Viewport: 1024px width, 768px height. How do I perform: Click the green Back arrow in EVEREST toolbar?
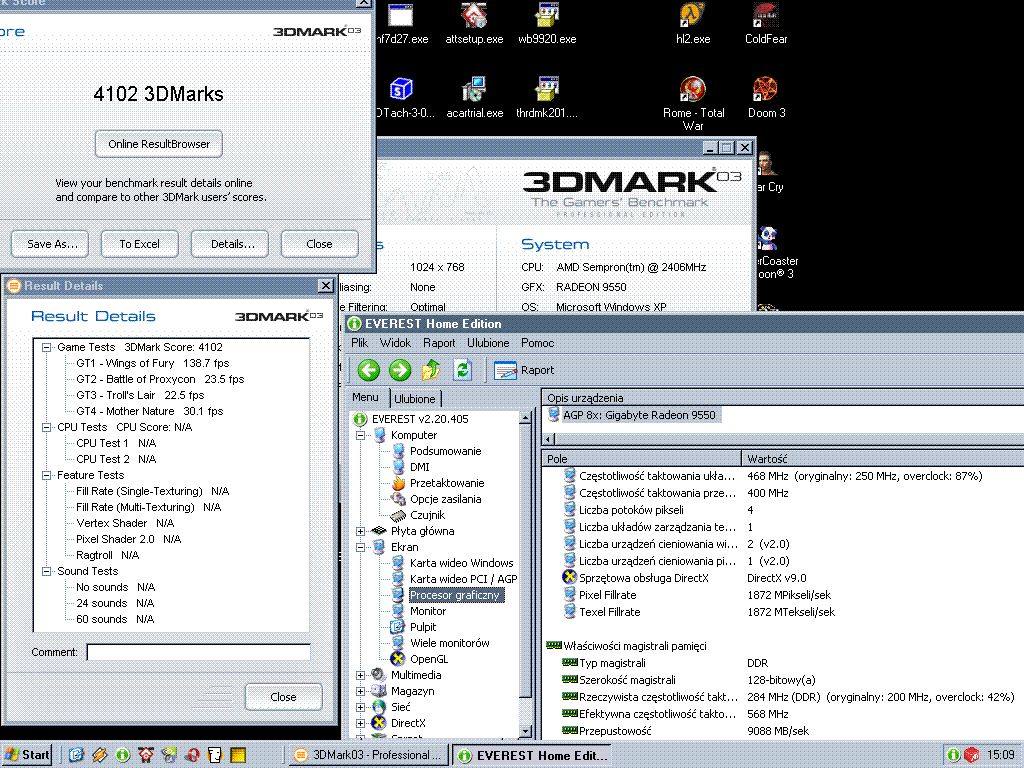tap(368, 370)
